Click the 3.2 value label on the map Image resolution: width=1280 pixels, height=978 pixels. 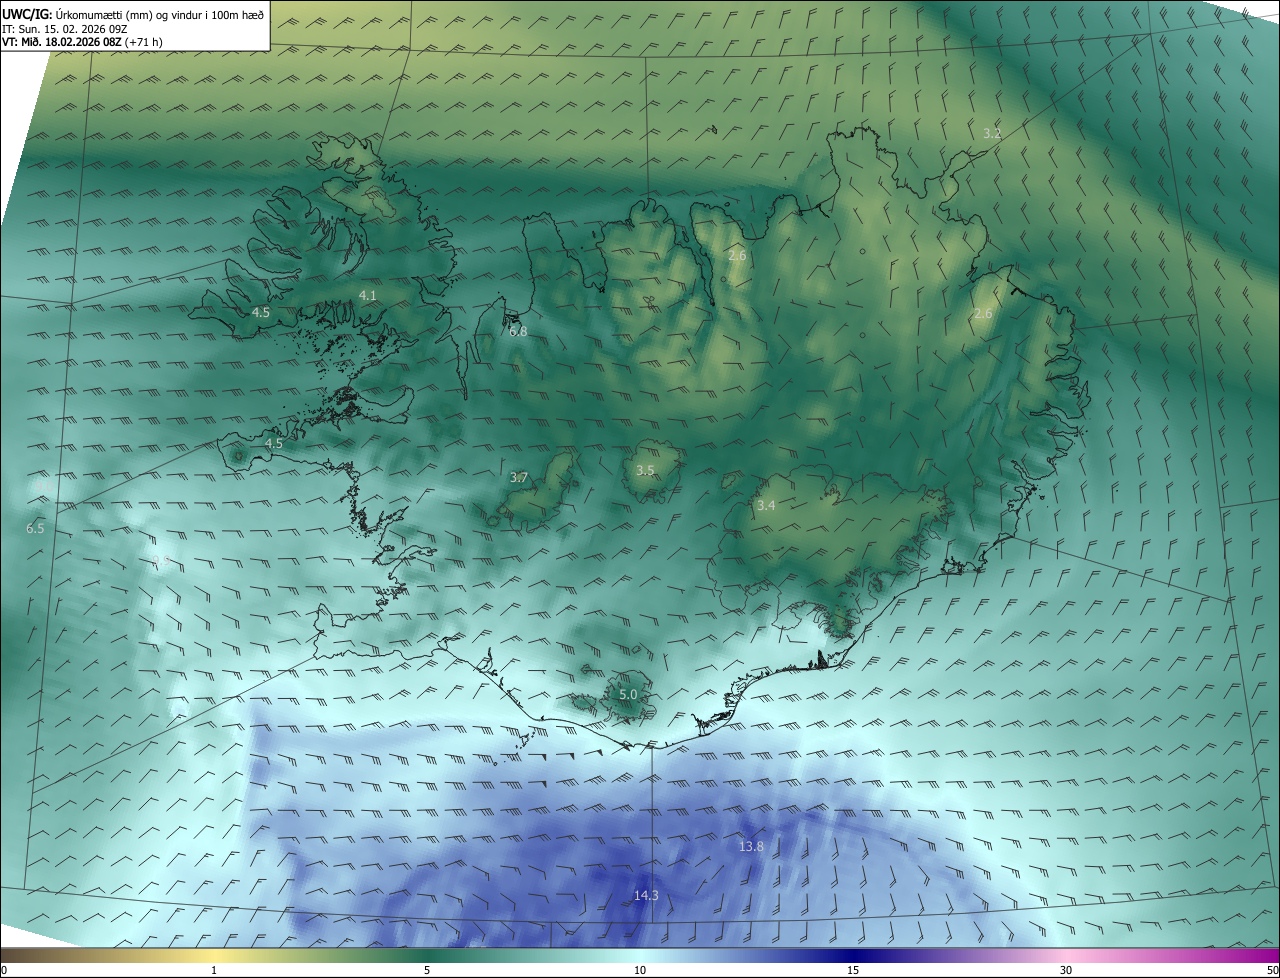(x=992, y=133)
